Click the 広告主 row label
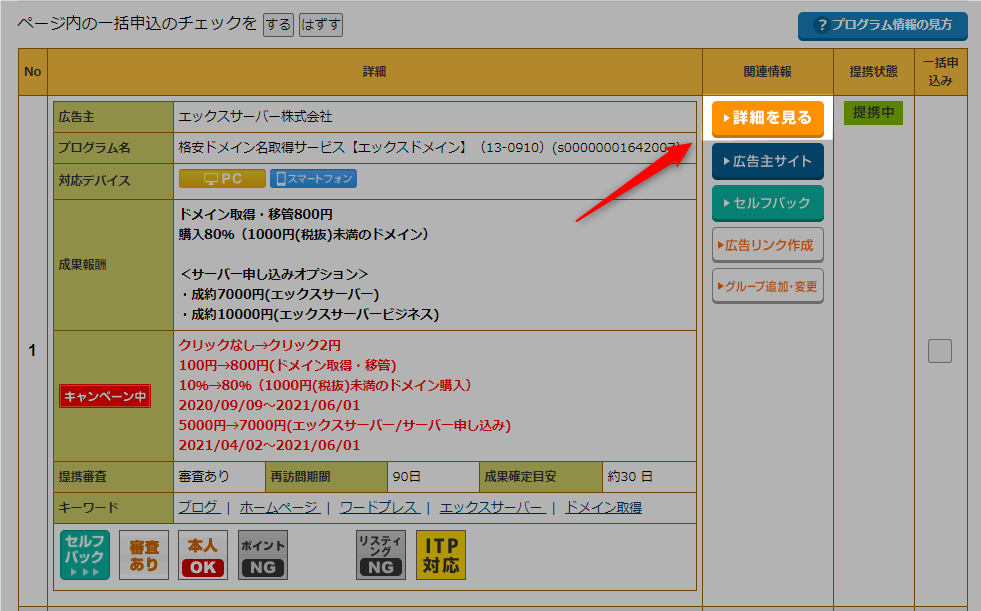The height and width of the screenshot is (611, 981). 113,117
